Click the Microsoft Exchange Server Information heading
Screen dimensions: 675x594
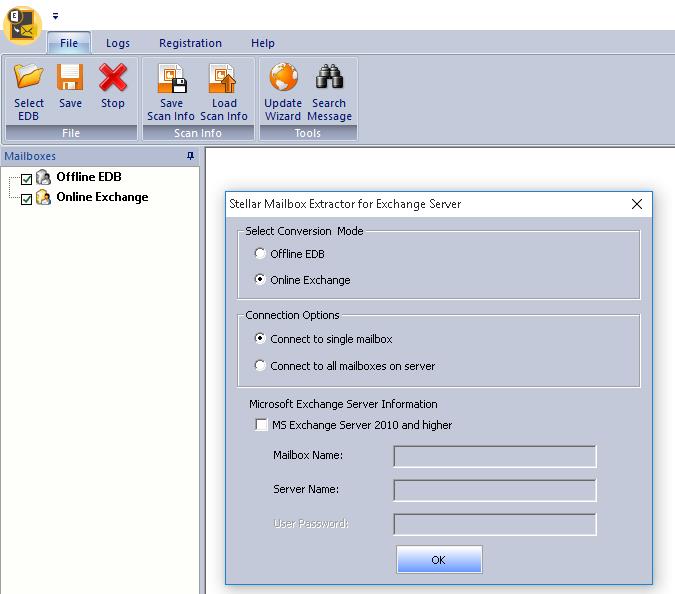click(x=343, y=404)
